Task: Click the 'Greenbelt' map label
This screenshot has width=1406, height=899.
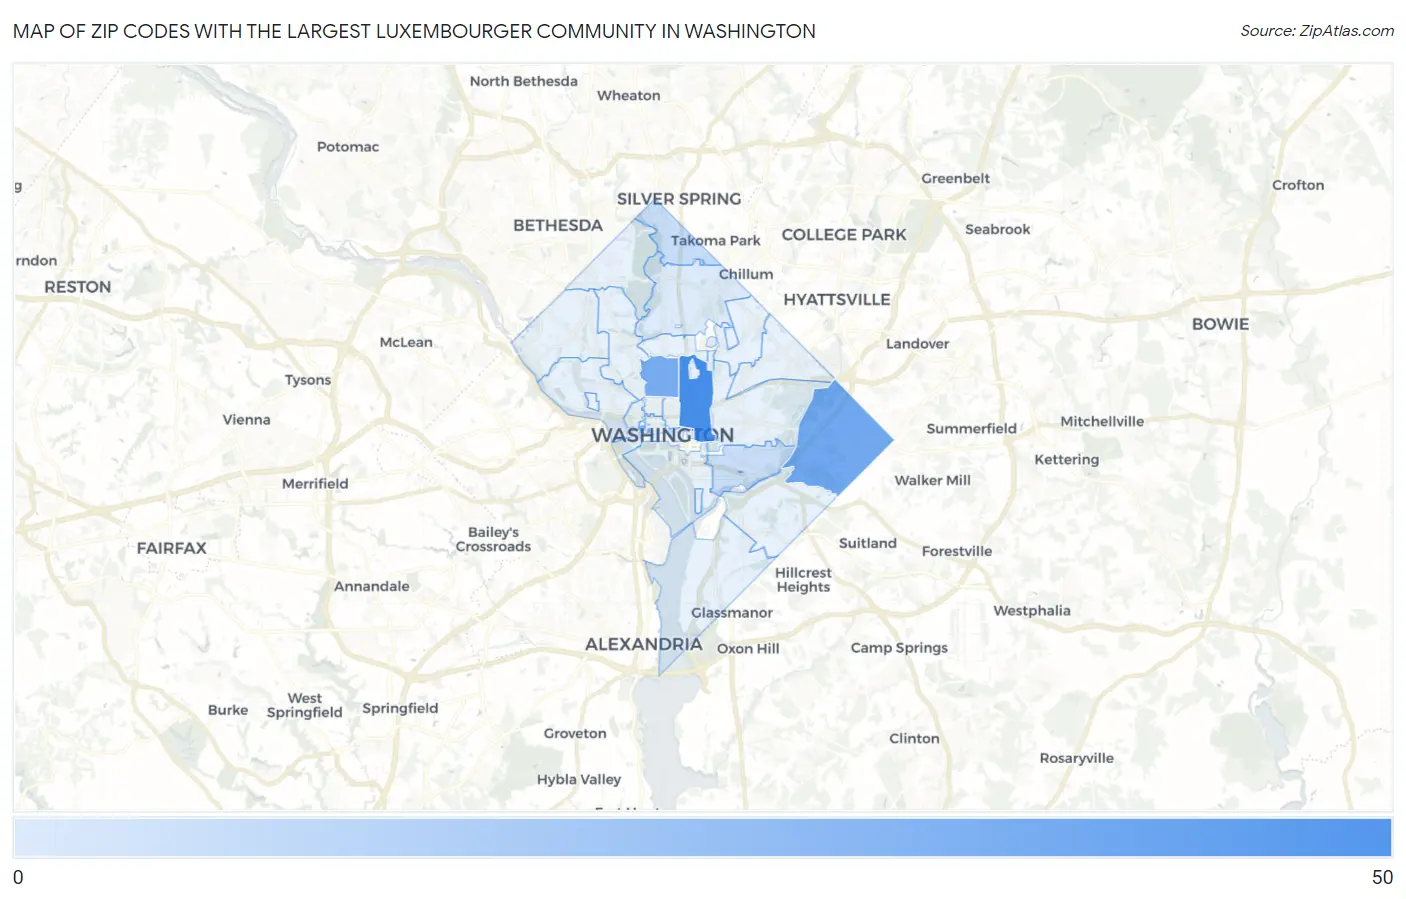Action: (956, 179)
